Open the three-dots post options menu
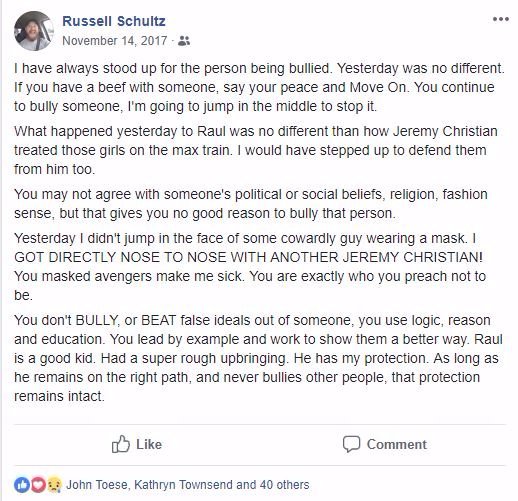Screen dimensions: 518x501 tap(501, 19)
